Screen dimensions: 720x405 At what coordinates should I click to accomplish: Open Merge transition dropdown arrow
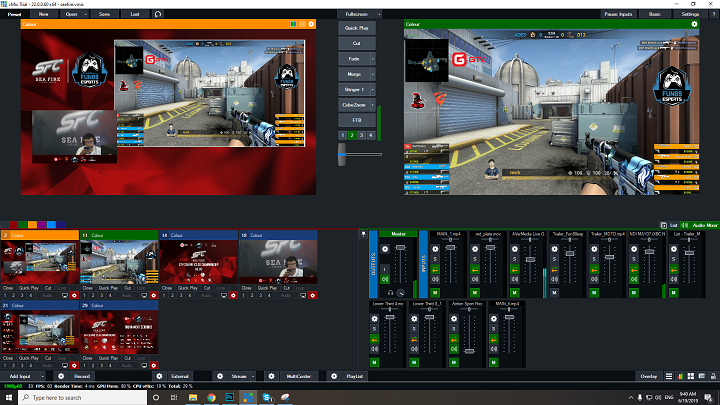[x=372, y=74]
